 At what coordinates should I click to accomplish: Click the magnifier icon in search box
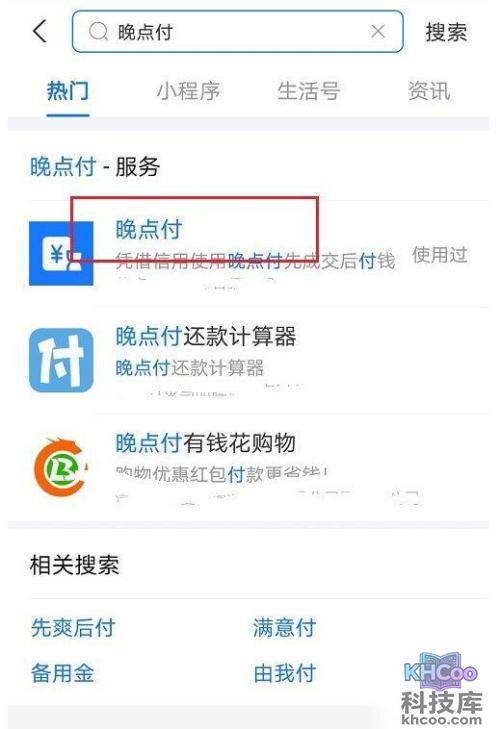coord(98,32)
